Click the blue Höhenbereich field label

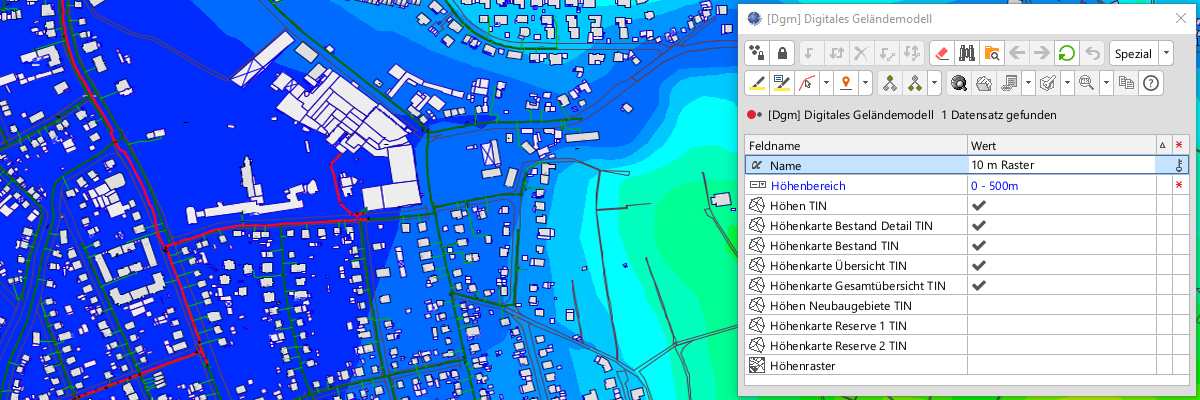pos(807,185)
